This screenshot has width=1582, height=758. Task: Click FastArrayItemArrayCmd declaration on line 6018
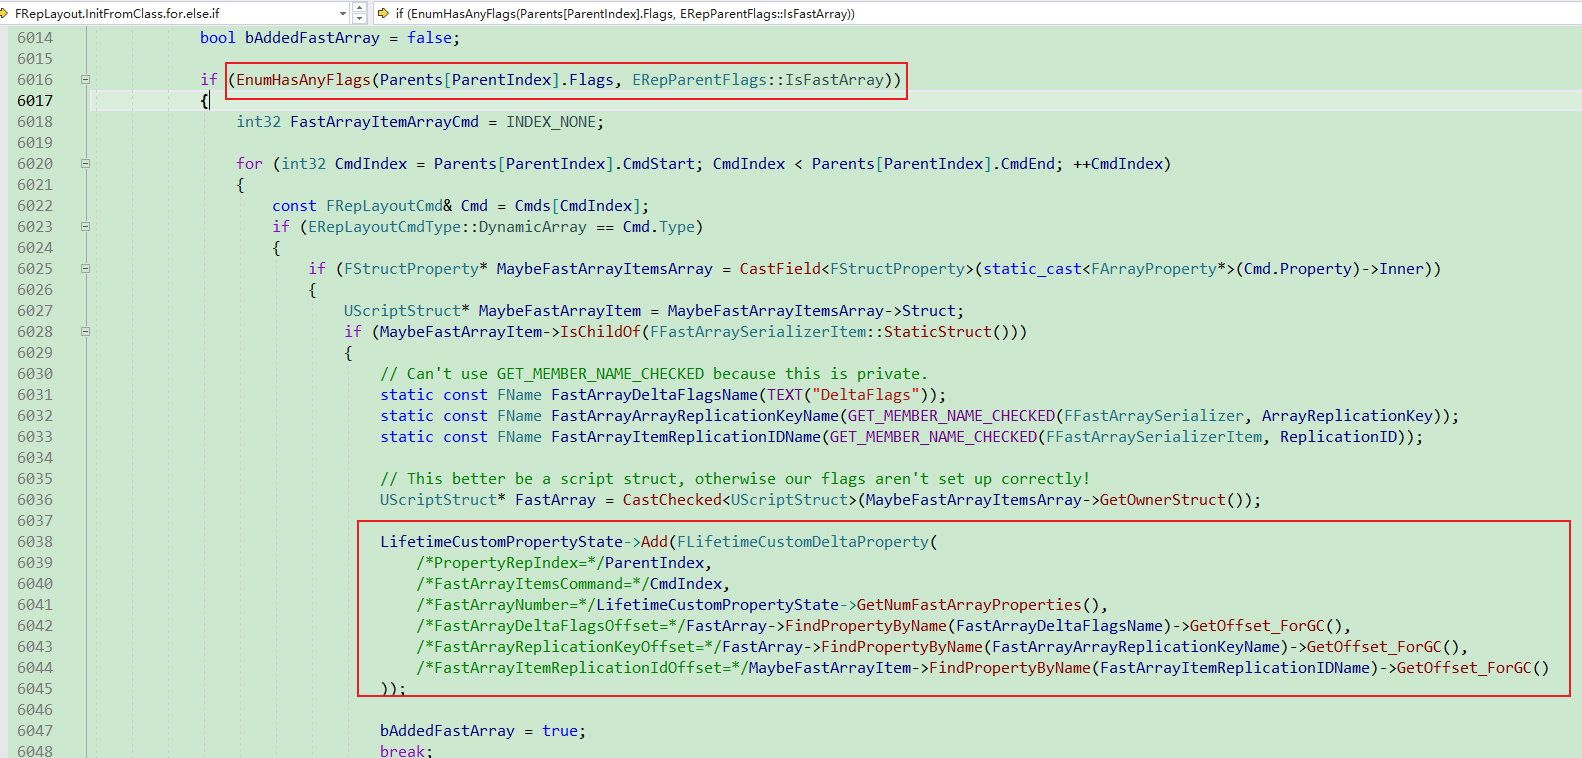tap(384, 122)
